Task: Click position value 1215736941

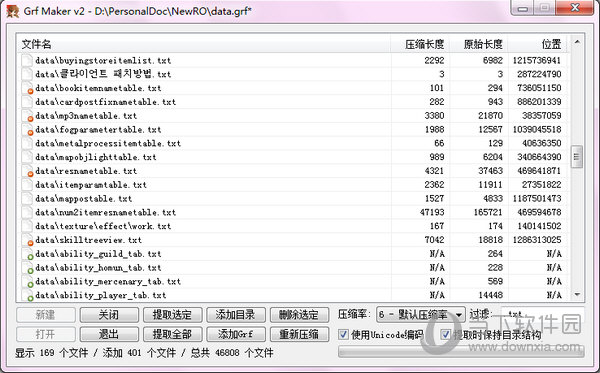Action: tap(537, 60)
